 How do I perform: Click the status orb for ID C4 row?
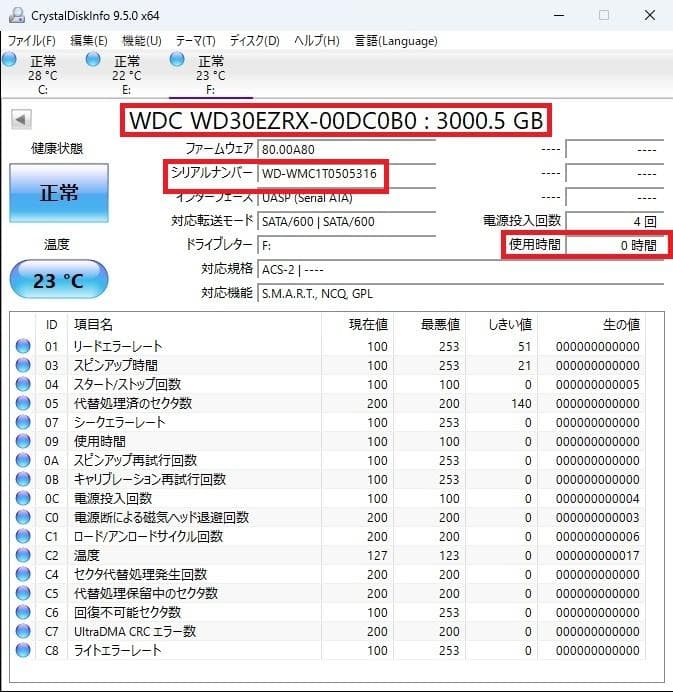23,574
